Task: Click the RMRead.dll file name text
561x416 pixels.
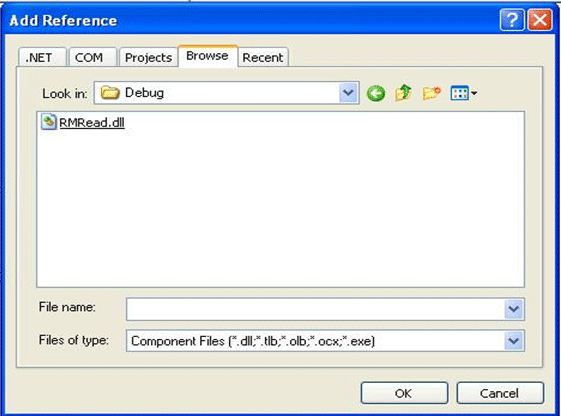Action: tap(92, 123)
